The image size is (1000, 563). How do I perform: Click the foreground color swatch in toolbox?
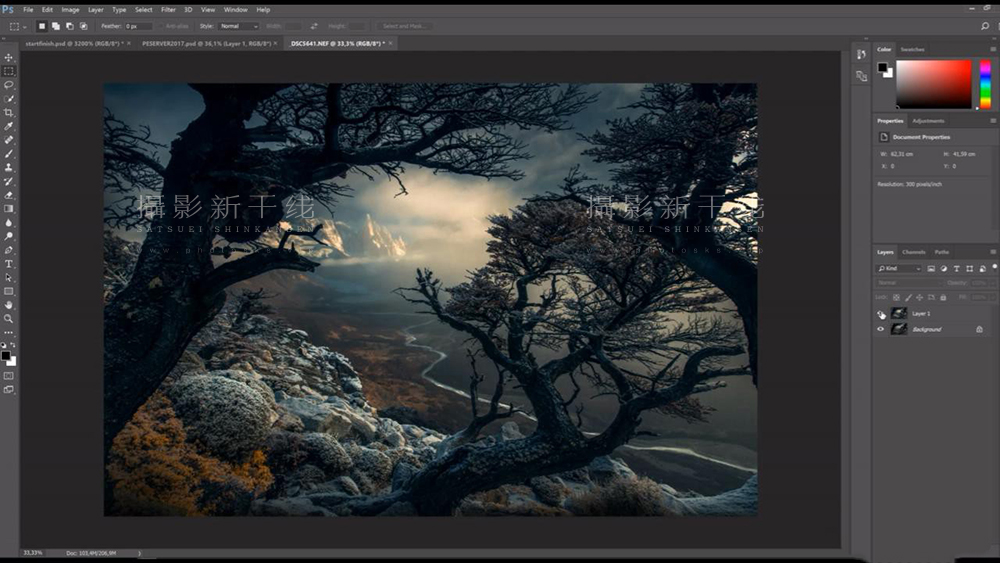pyautogui.click(x=6, y=356)
